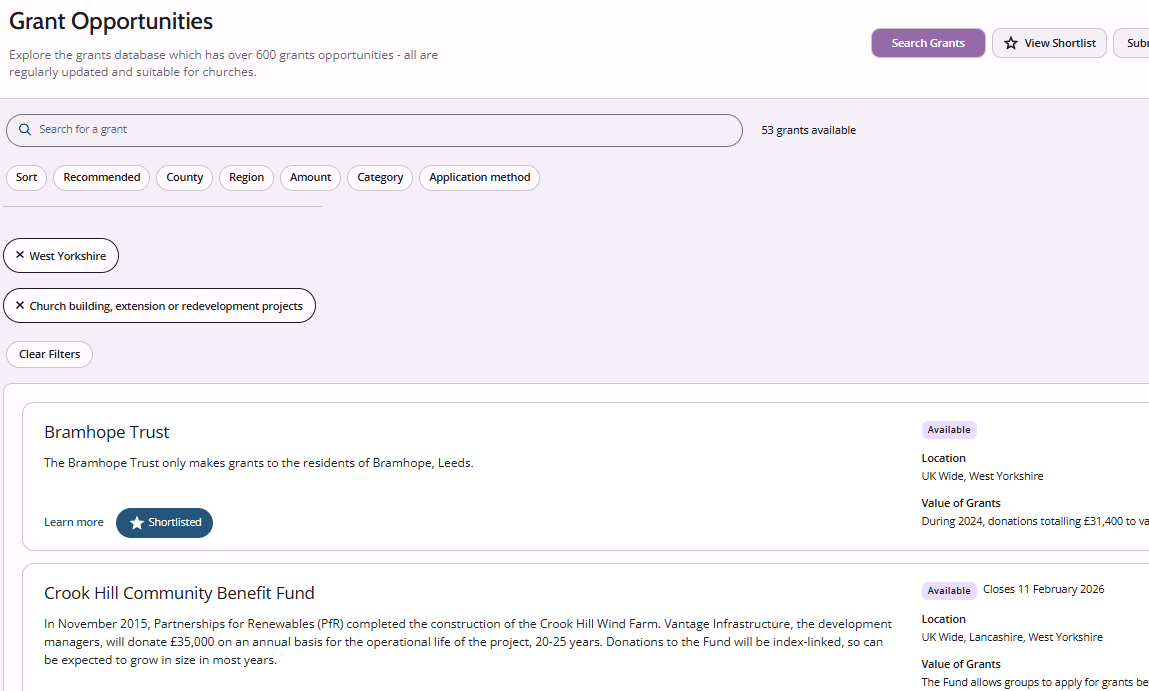Screen dimensions: 1149x691
Task: Open the Category filter dropdown
Action: click(380, 178)
